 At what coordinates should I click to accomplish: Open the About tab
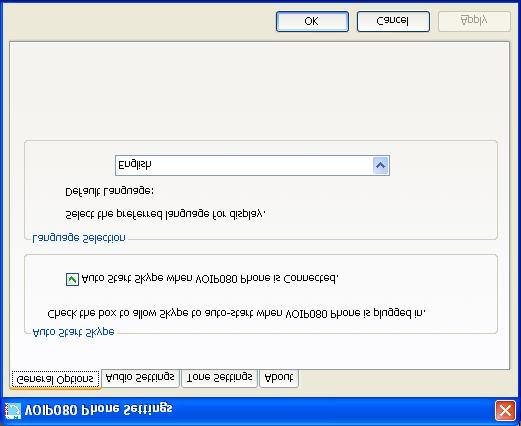[279, 378]
